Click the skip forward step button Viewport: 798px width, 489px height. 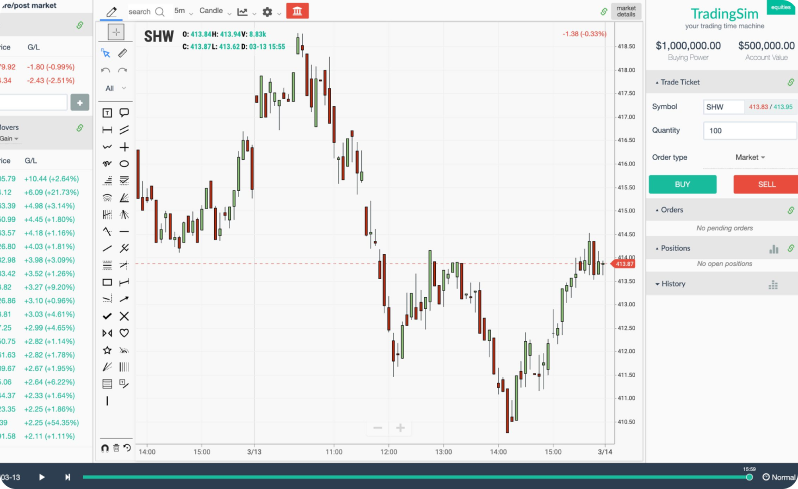point(67,477)
